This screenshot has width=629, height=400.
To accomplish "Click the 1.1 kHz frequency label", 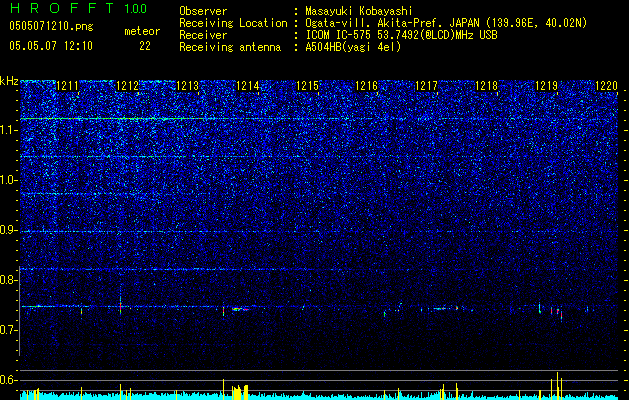I will (9, 130).
